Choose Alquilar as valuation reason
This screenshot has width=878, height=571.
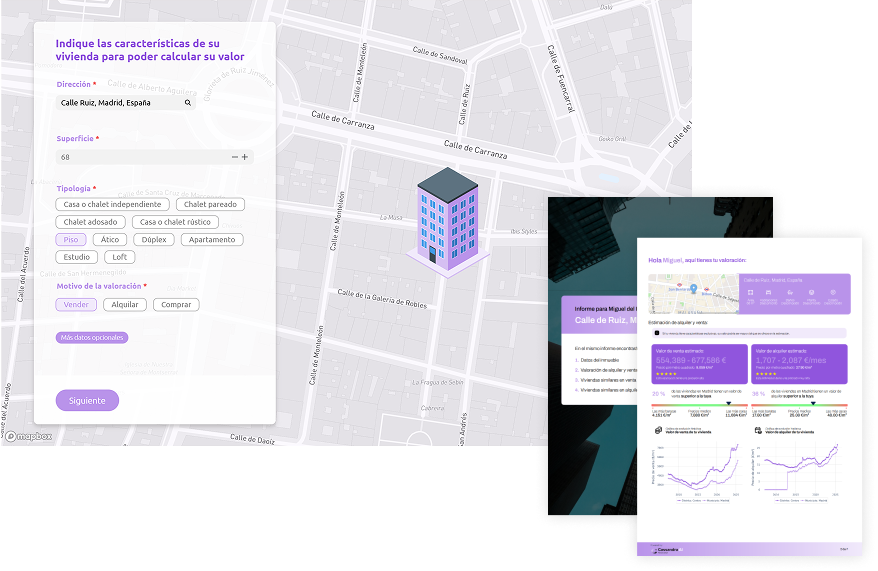click(125, 305)
